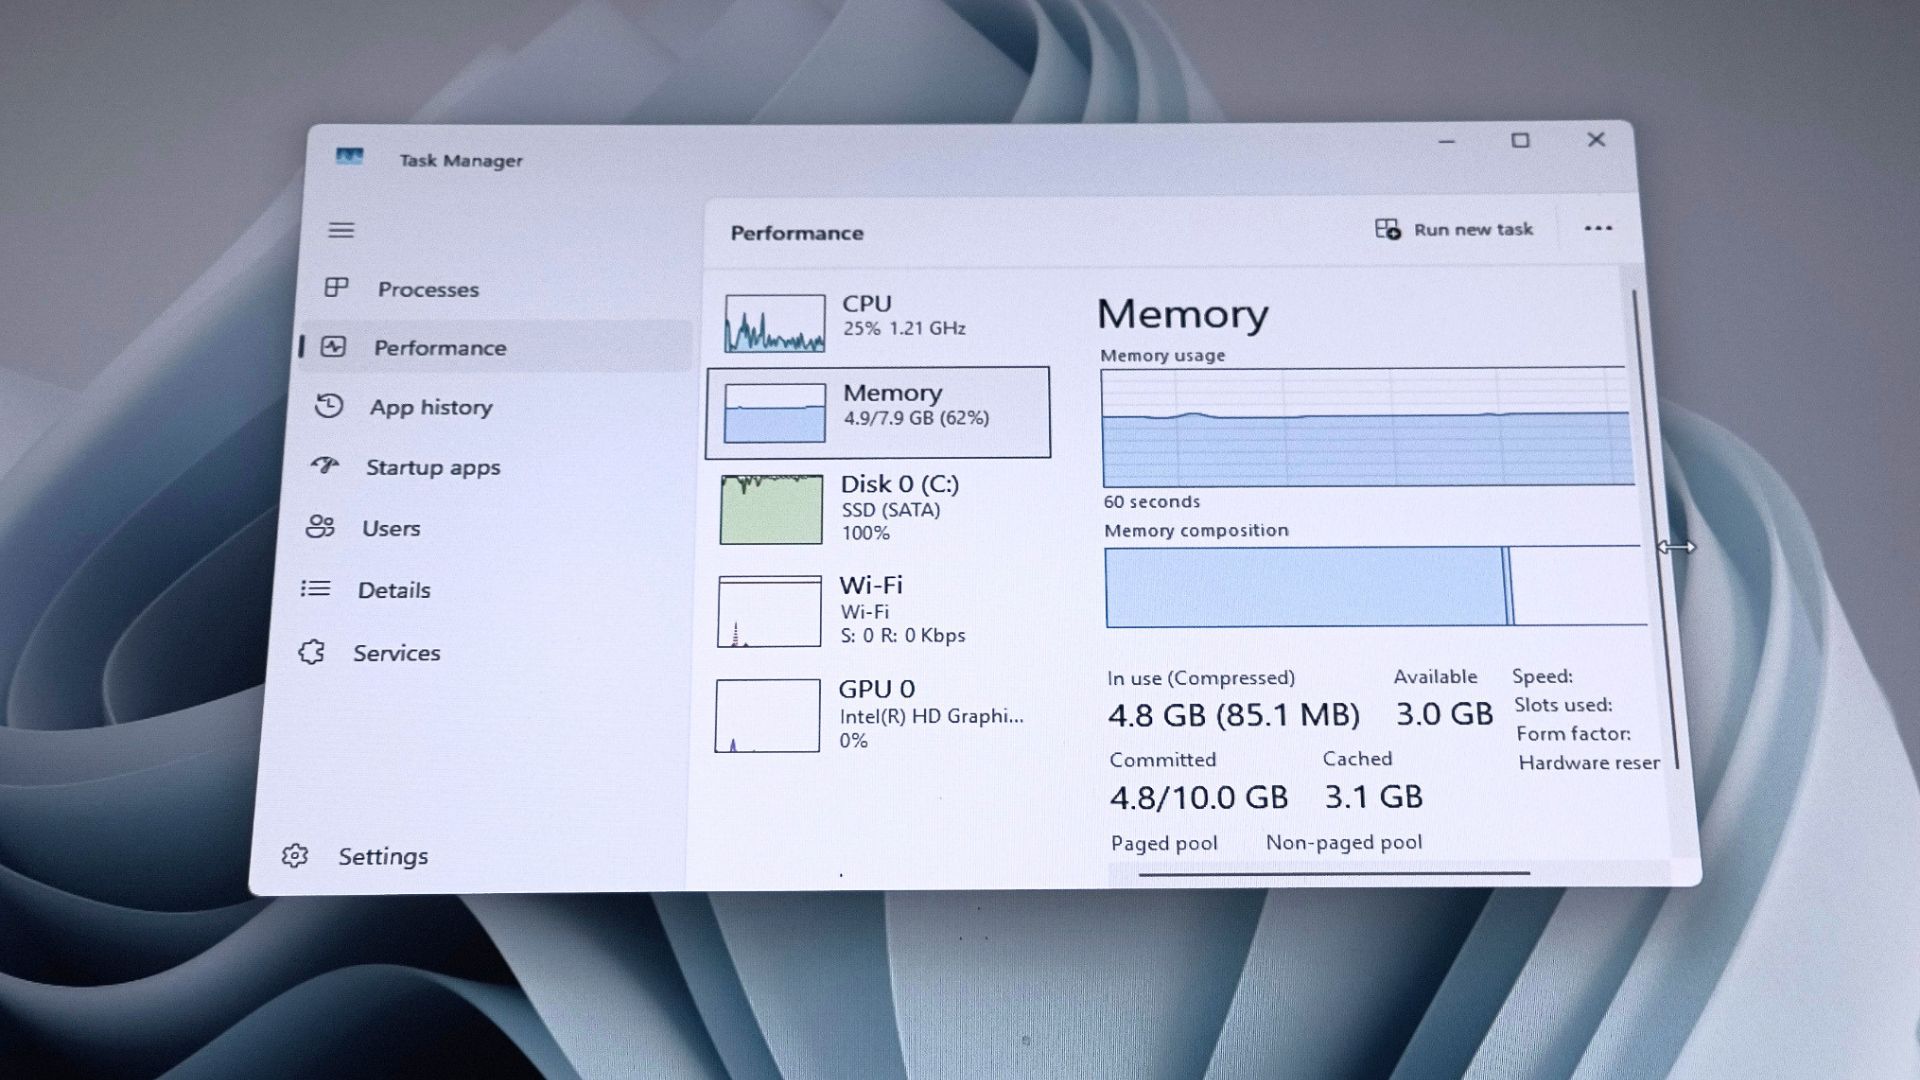Screen dimensions: 1920x1080
Task: Click the Details list icon
Action: coord(315,588)
